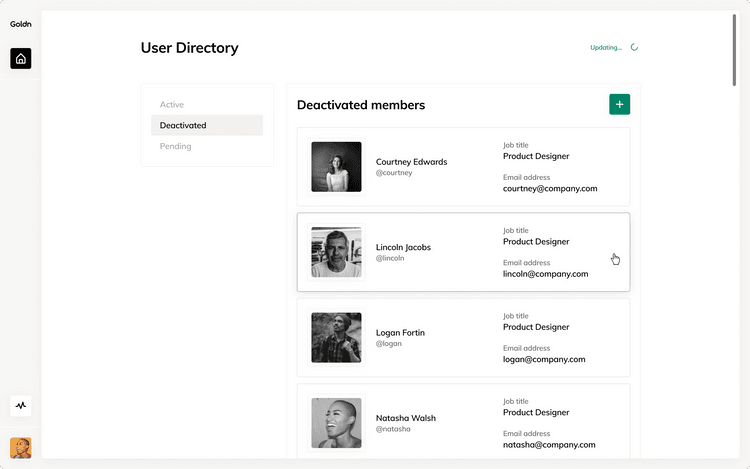
Task: Click the Updating... status text
Action: click(606, 47)
